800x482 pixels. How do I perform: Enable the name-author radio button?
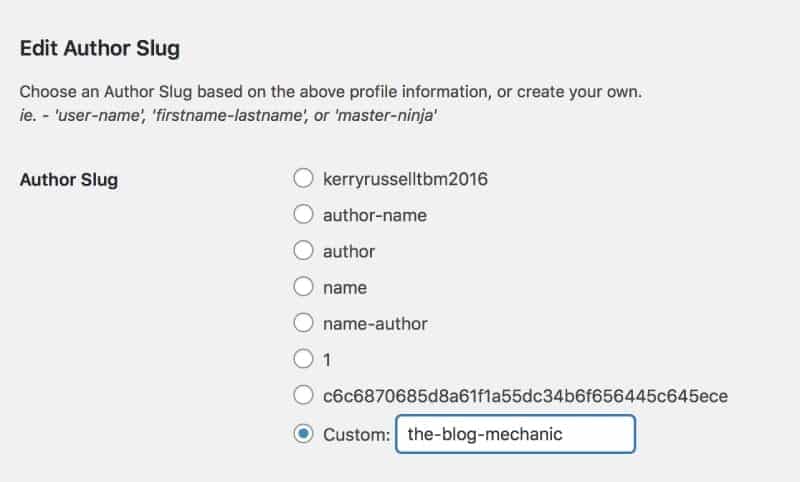(304, 323)
